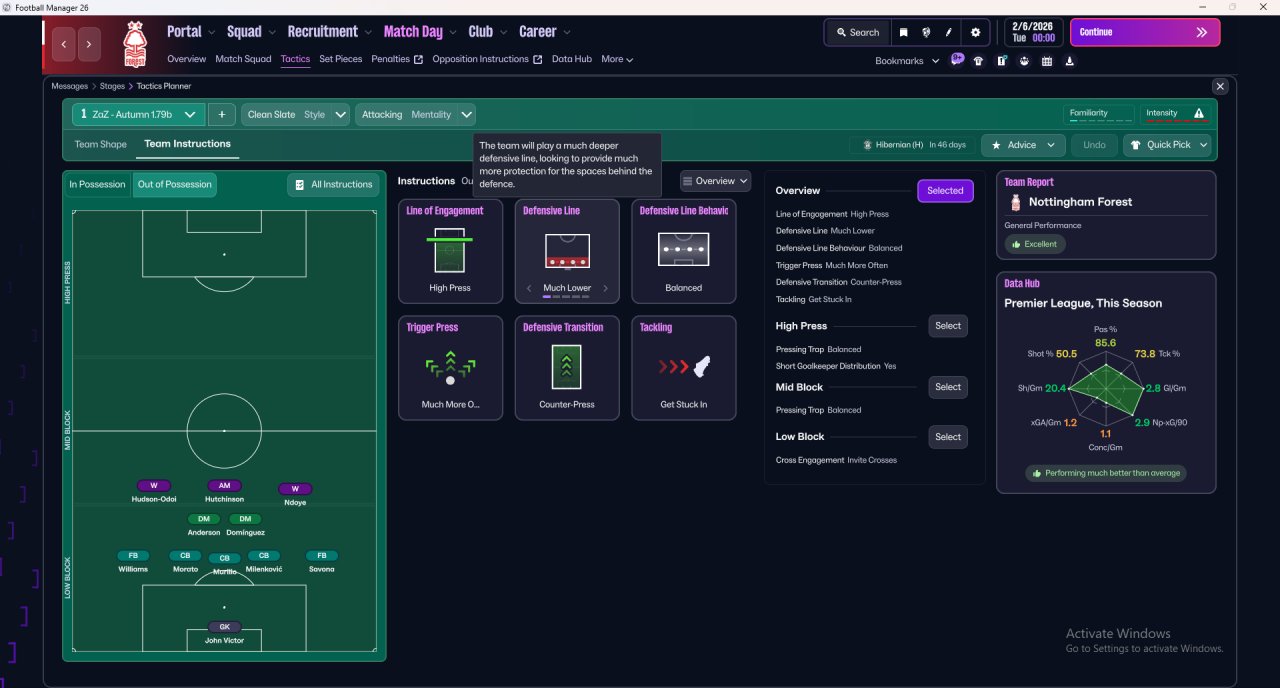
Task: Open the world globe icon
Action: (x=927, y=32)
